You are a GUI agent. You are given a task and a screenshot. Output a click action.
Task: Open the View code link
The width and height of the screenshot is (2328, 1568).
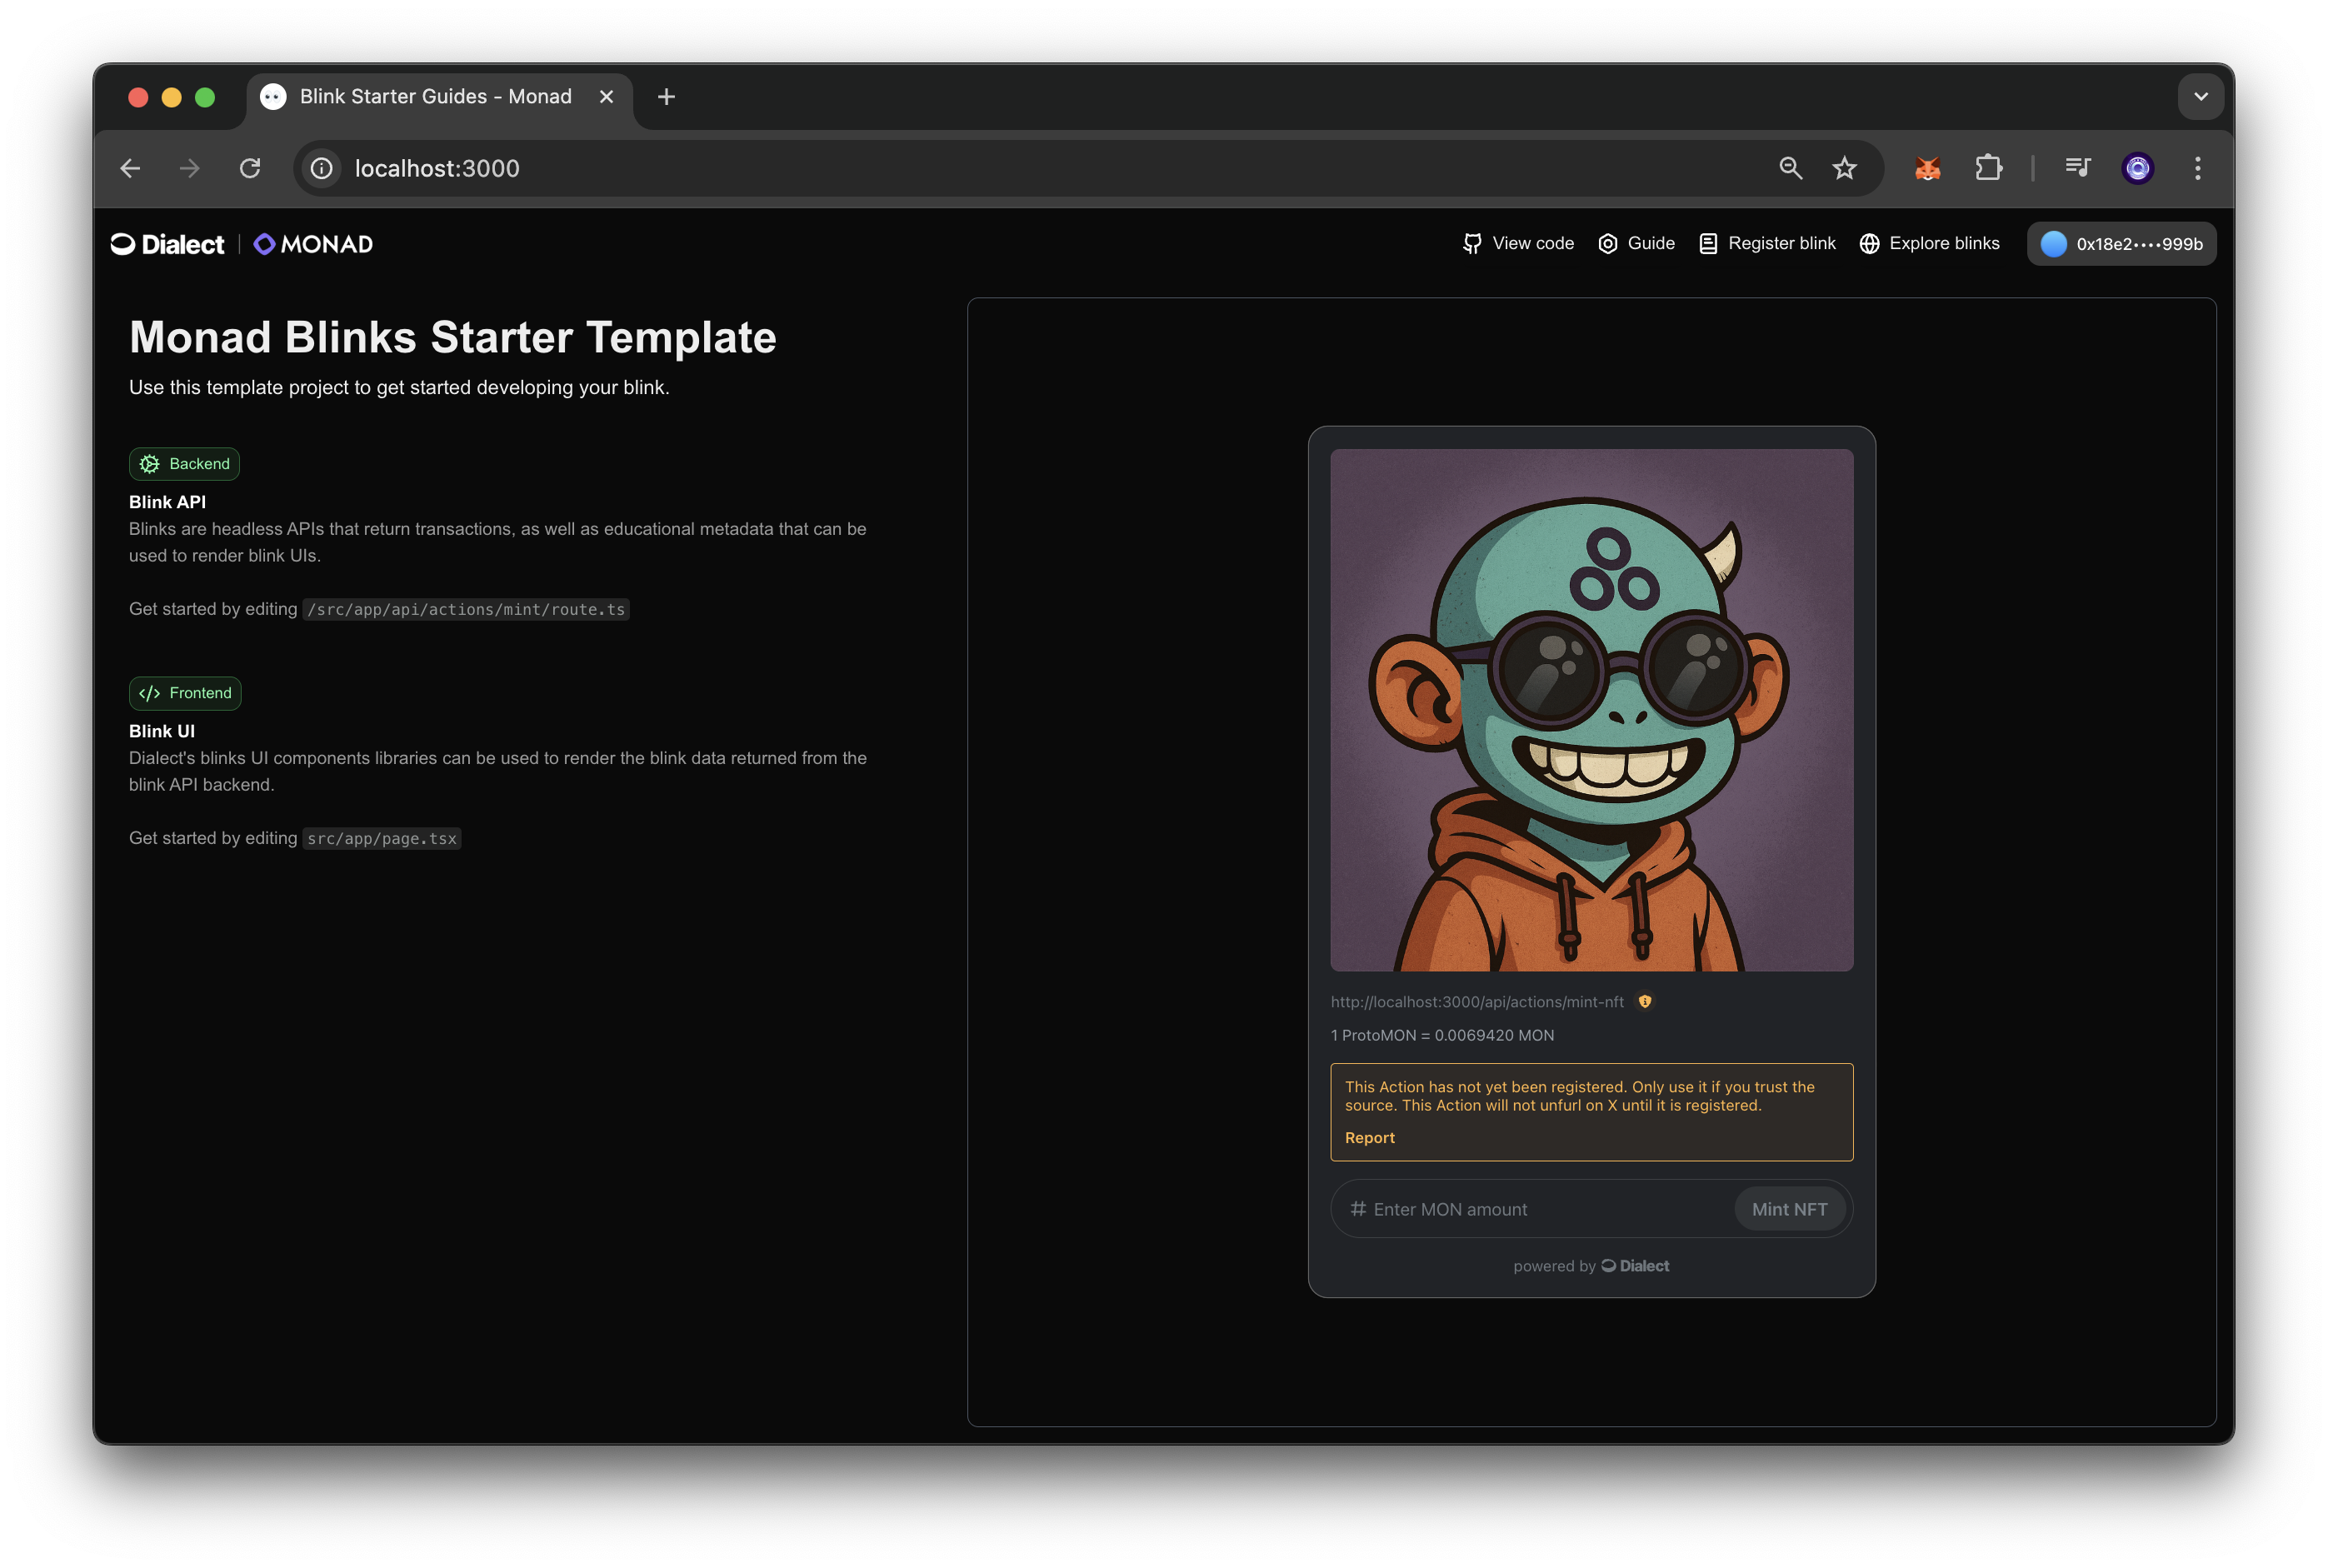click(1518, 244)
